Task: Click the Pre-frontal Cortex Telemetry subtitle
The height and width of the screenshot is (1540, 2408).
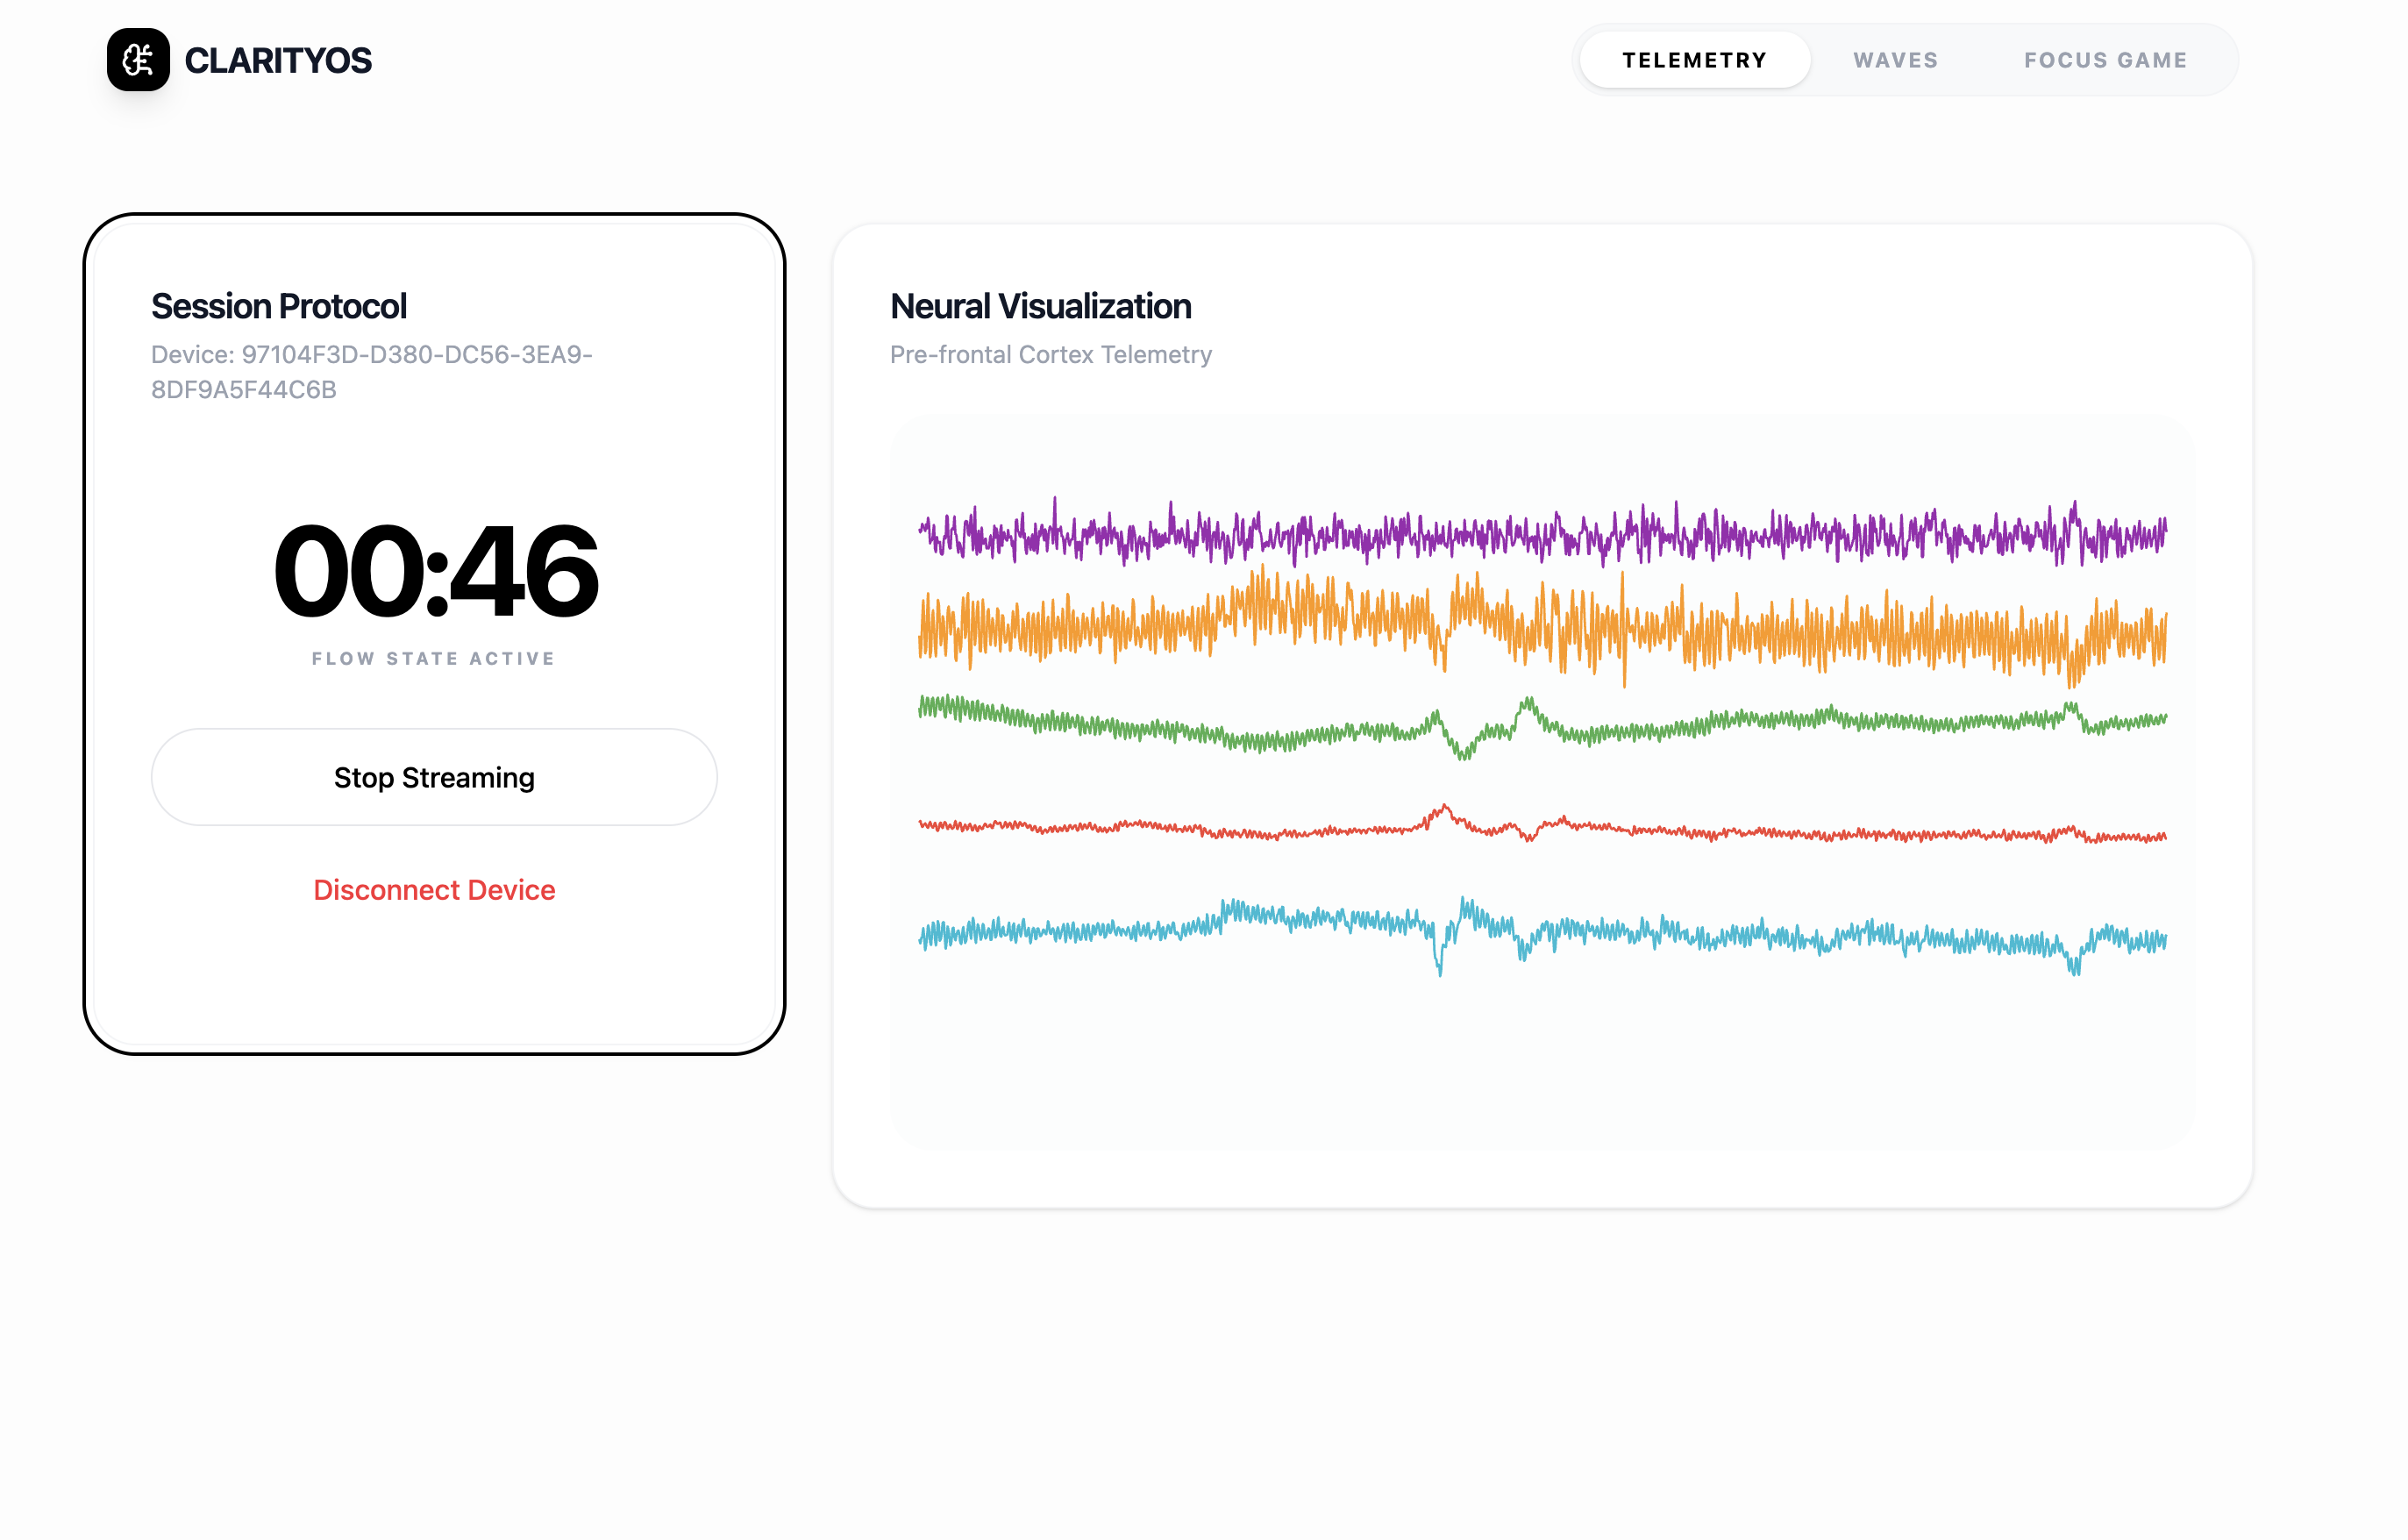Action: pyautogui.click(x=1050, y=355)
